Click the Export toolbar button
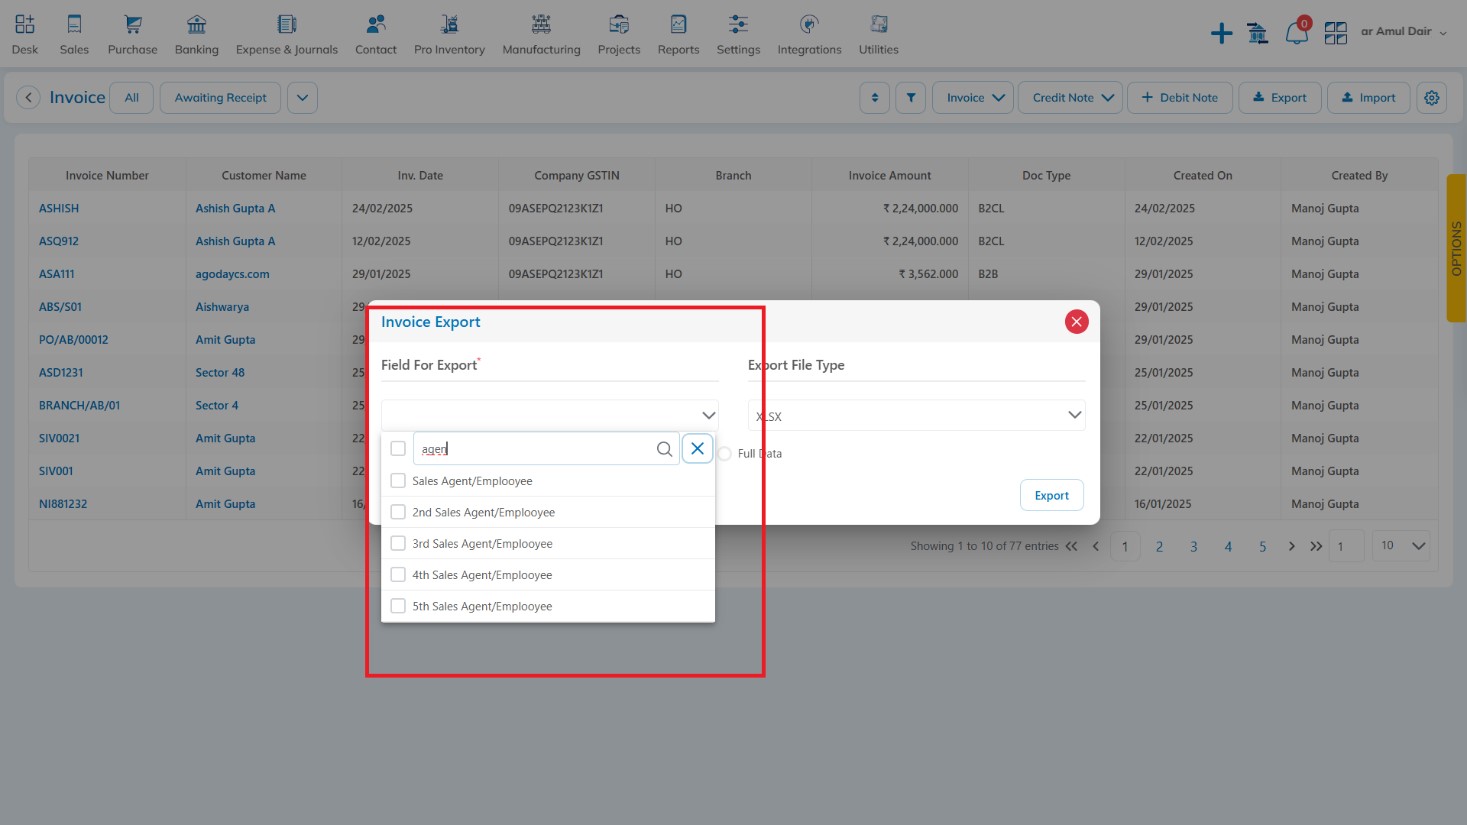This screenshot has width=1467, height=825. pos(1280,98)
